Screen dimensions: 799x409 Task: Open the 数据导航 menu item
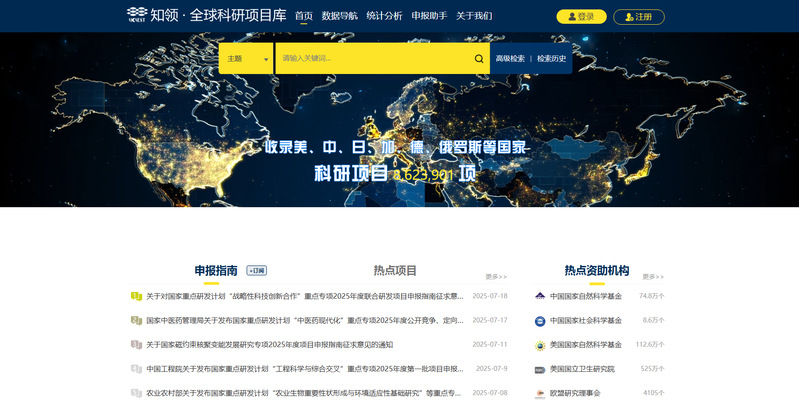339,16
